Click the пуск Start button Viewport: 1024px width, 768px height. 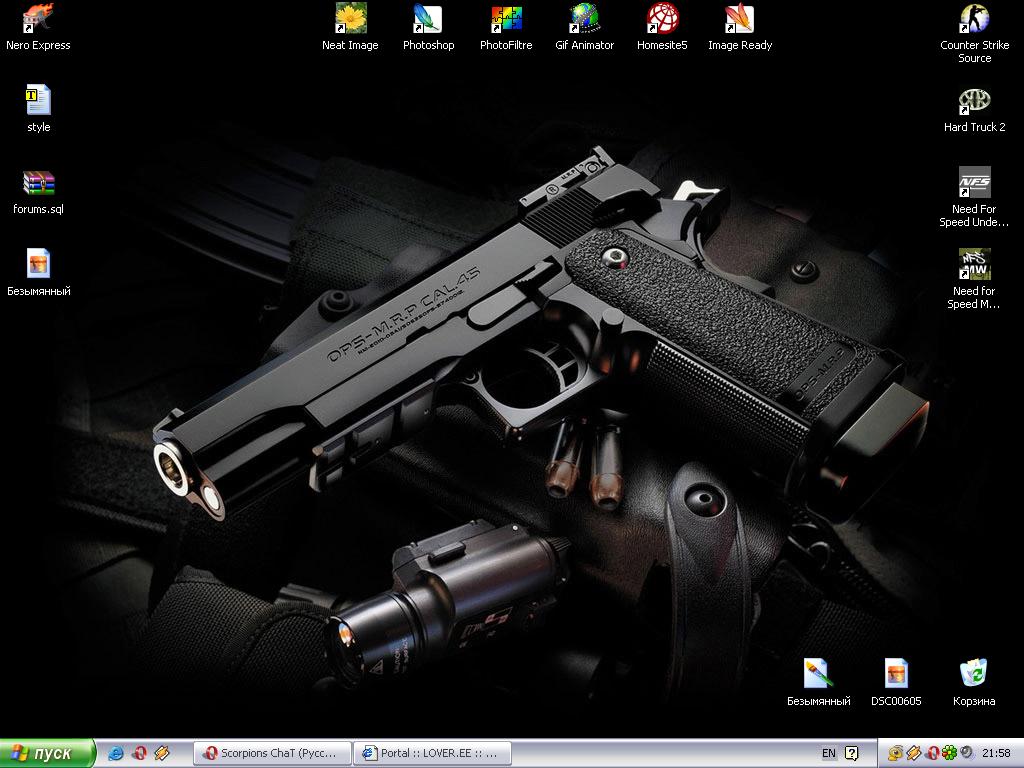tap(48, 753)
